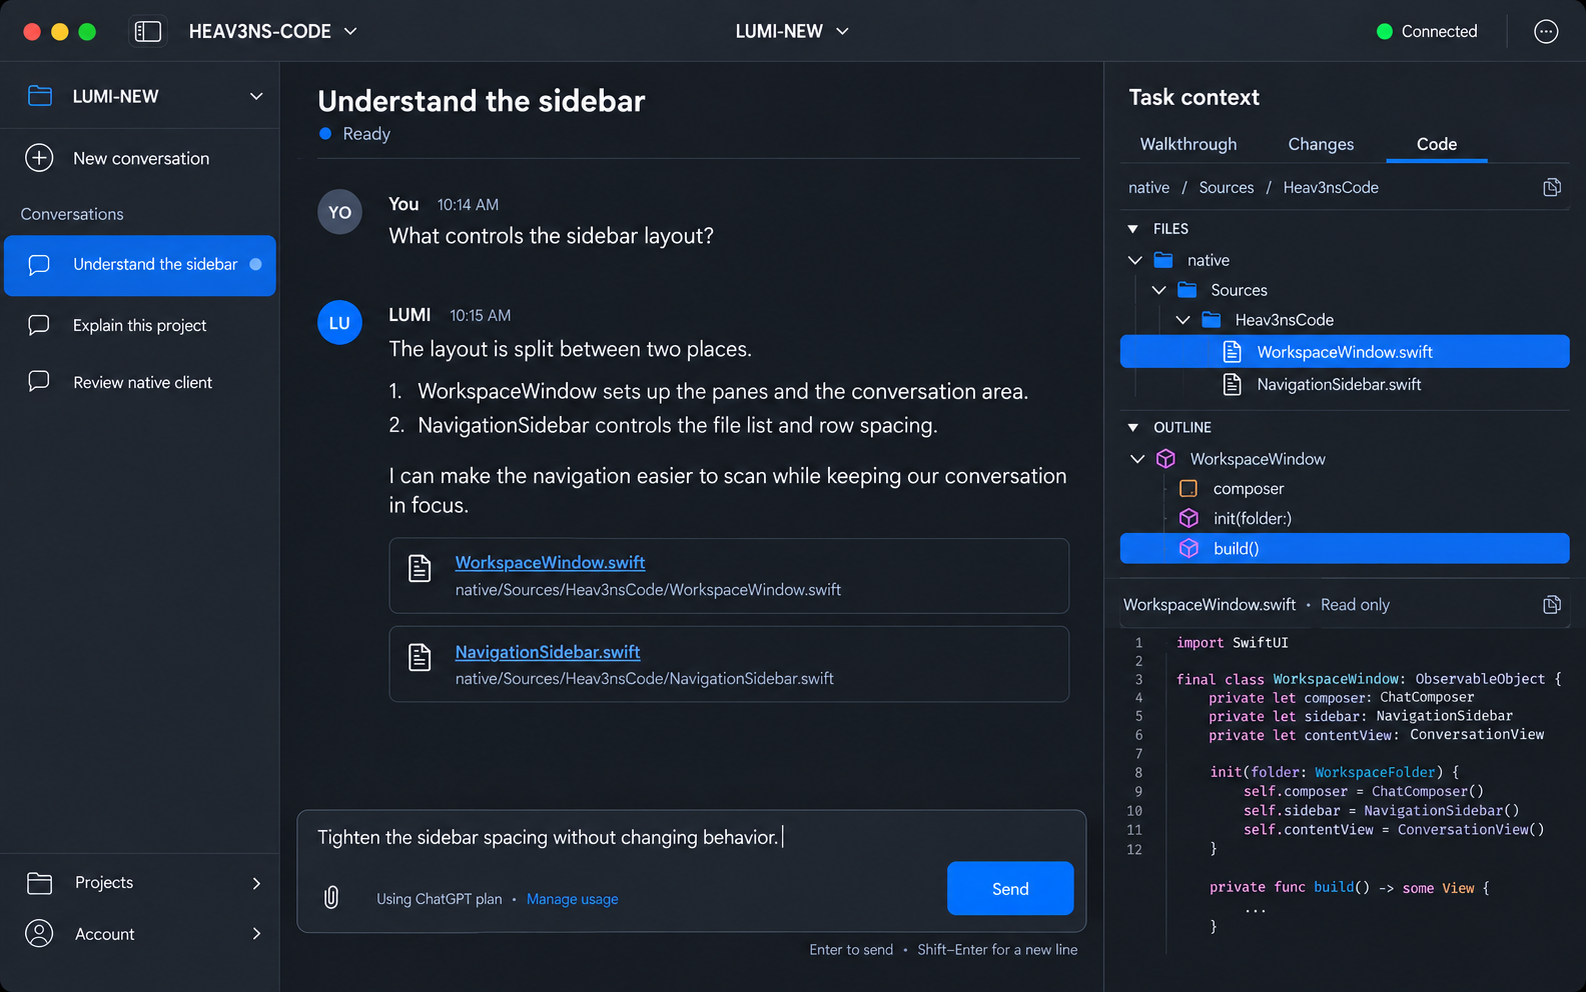Open the Review native client conversation
1586x992 pixels.
tap(140, 382)
